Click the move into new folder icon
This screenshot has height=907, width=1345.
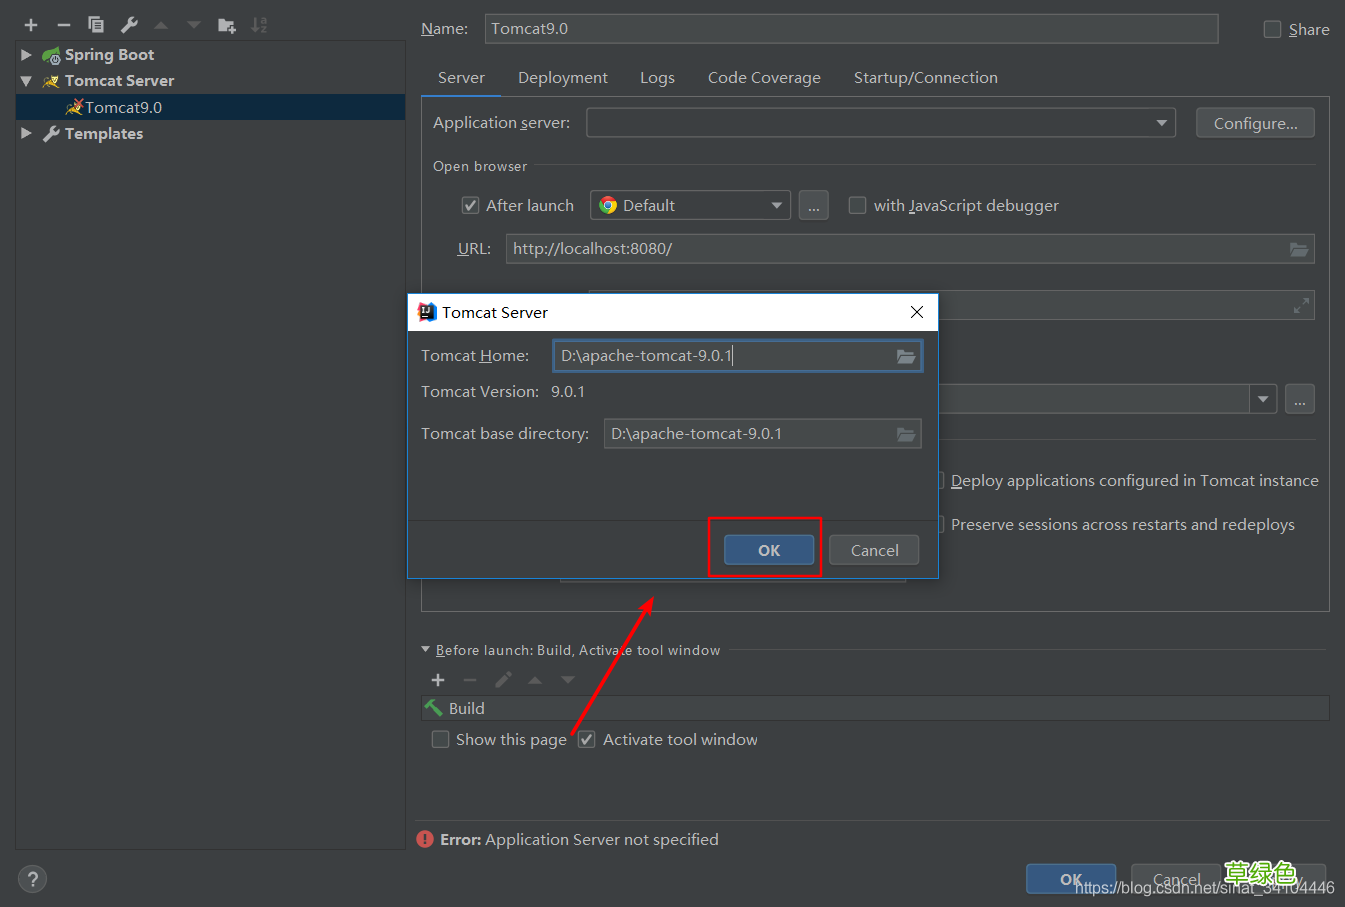(227, 25)
